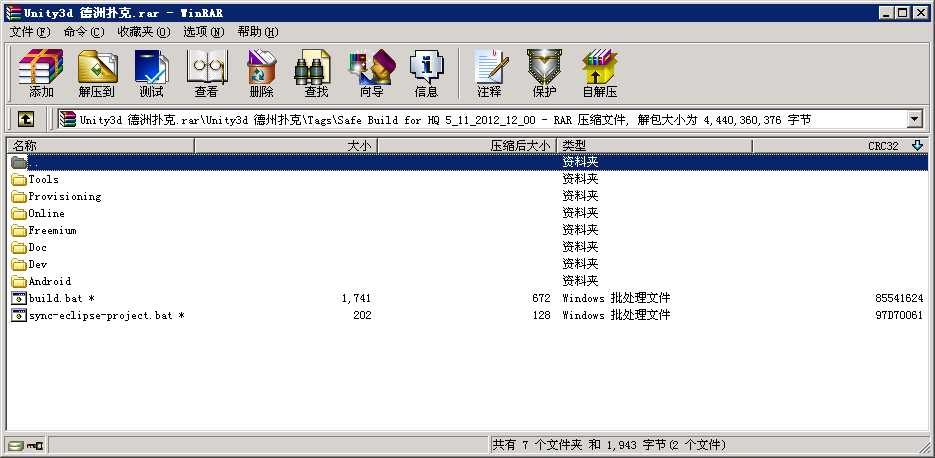The image size is (935, 458).
Task: Click the Provisioning folder icon
Action: click(x=19, y=197)
